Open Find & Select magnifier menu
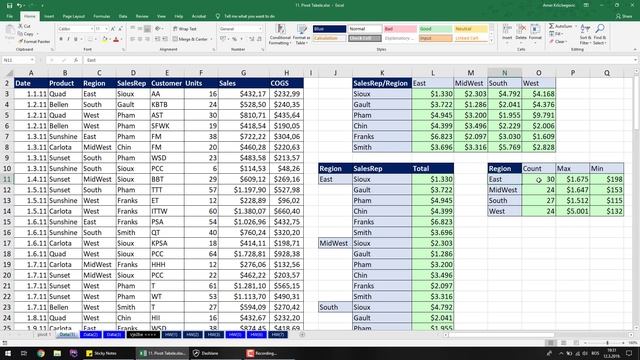The width and height of the screenshot is (640, 360). pyautogui.click(x=600, y=34)
